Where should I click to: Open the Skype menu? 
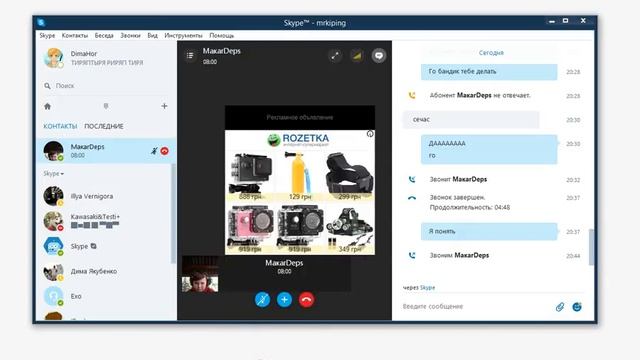(47, 36)
